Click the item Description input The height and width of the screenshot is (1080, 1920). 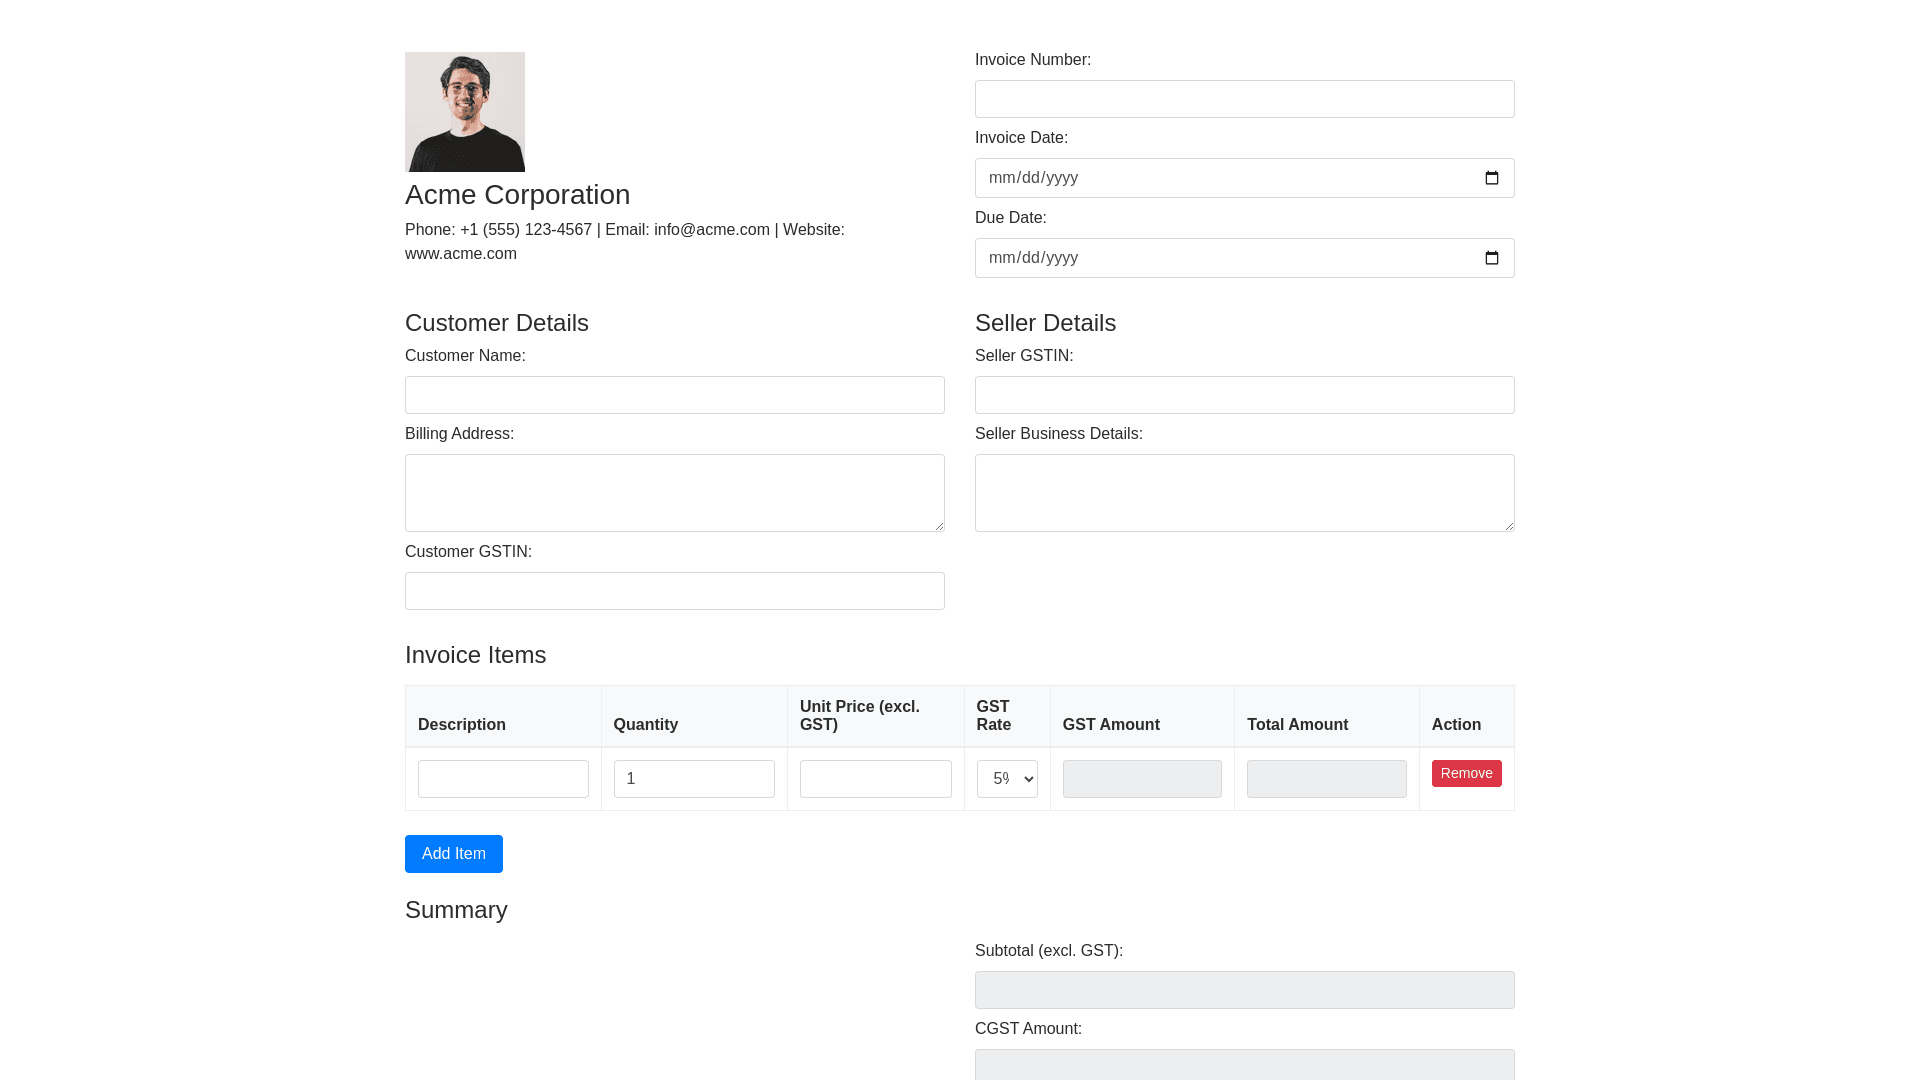[x=503, y=779]
